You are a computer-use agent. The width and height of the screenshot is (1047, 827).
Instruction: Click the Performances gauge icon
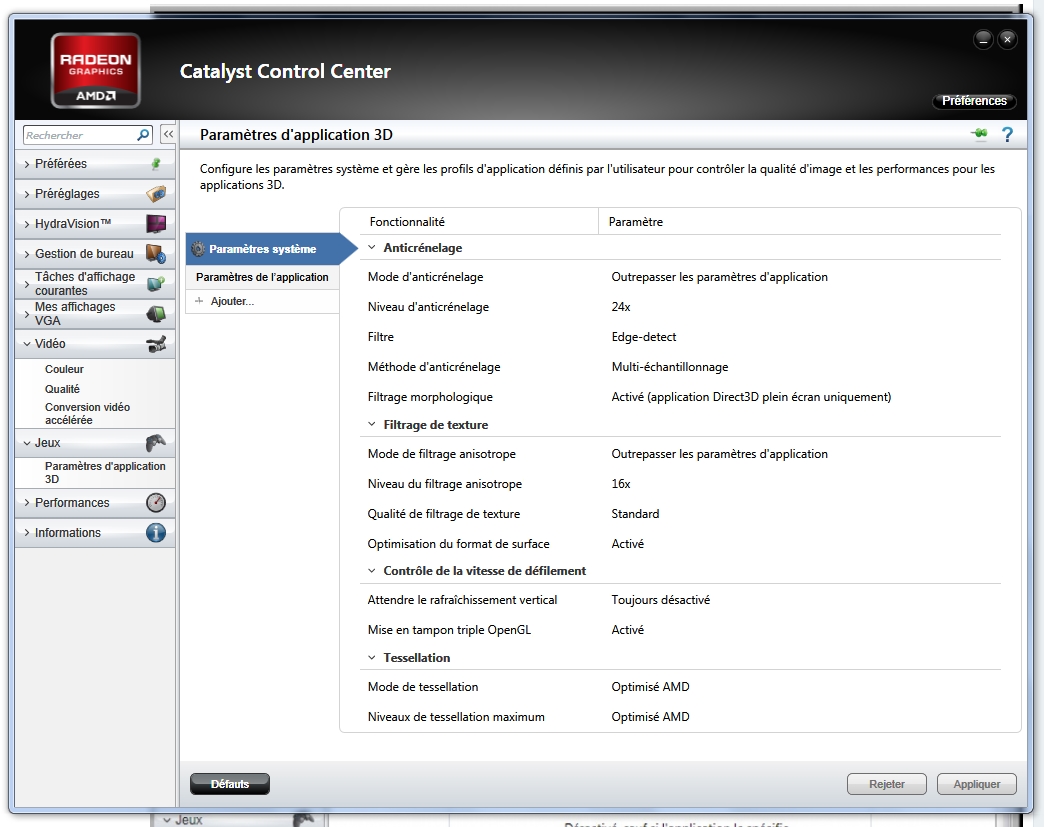coord(156,503)
